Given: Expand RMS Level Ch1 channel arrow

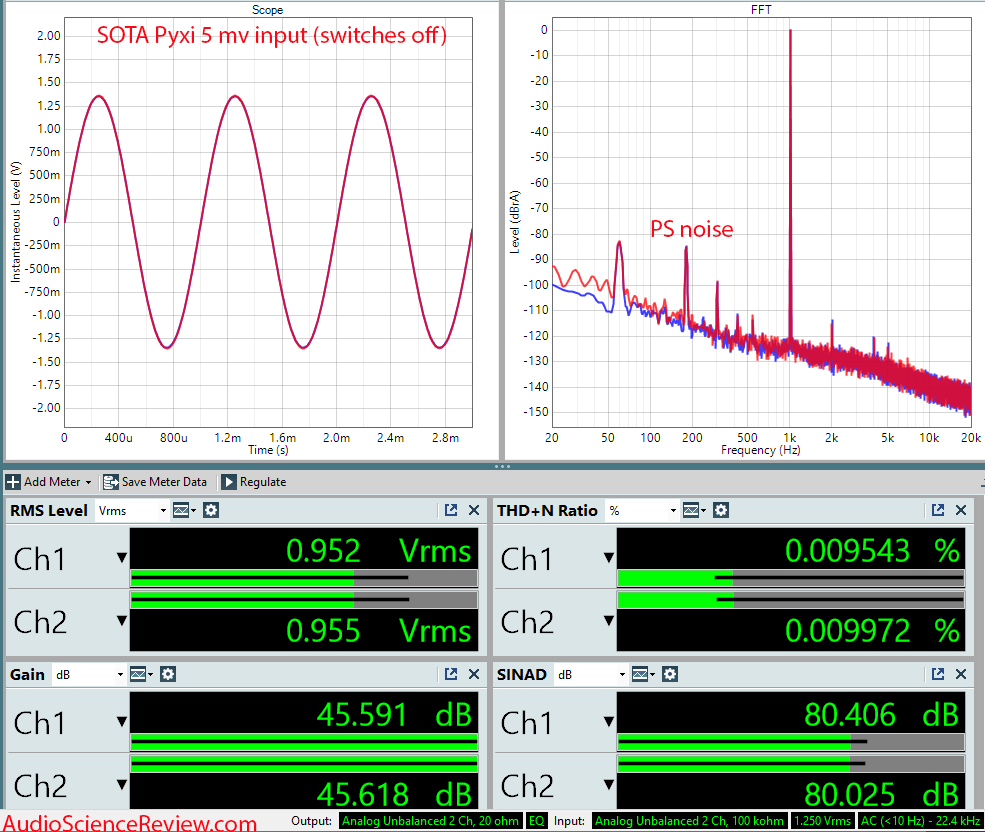Looking at the screenshot, I should (122, 557).
